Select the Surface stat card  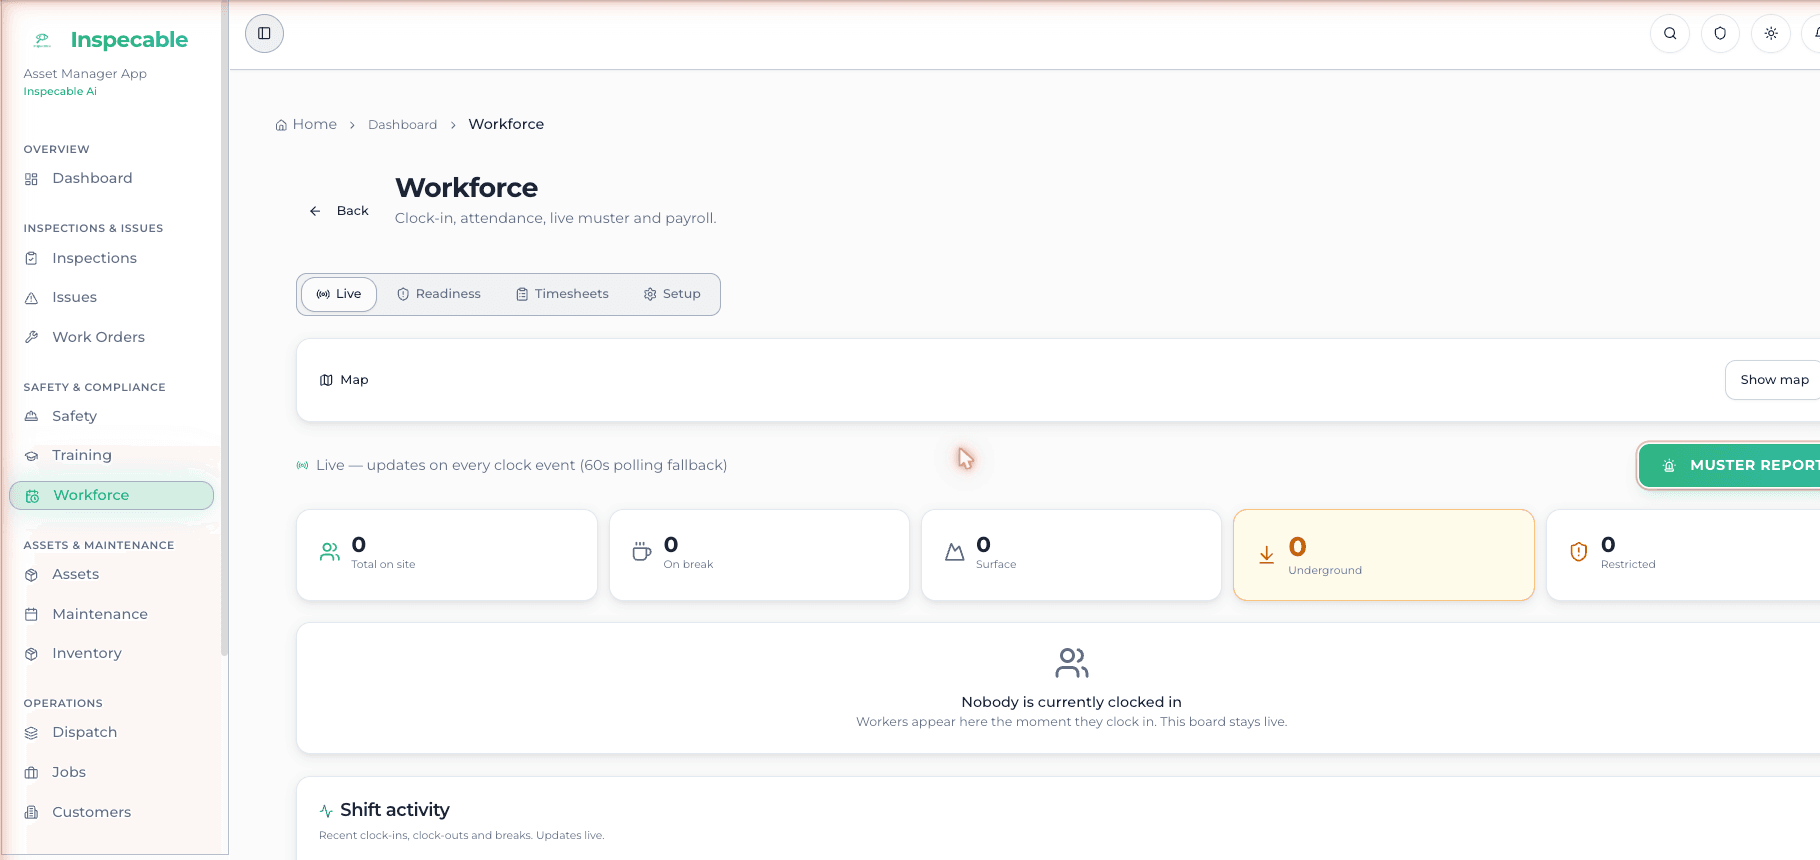point(1071,555)
